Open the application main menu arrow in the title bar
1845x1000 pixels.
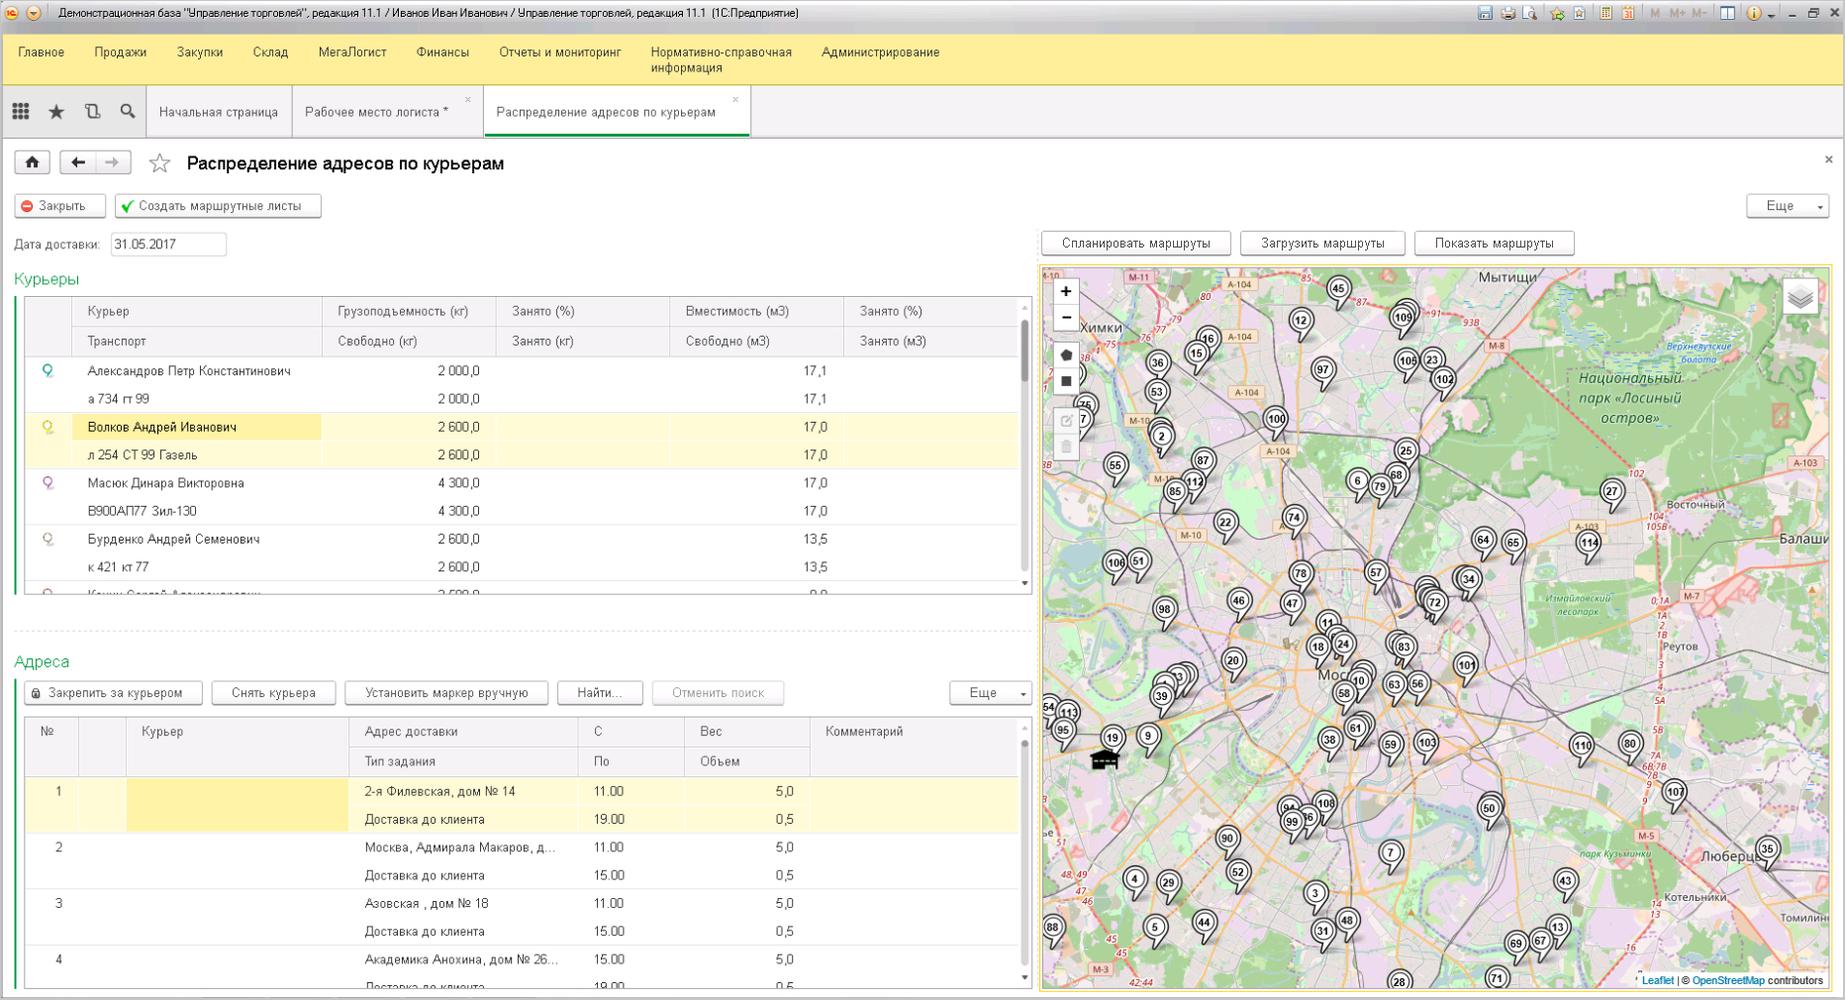pos(33,13)
